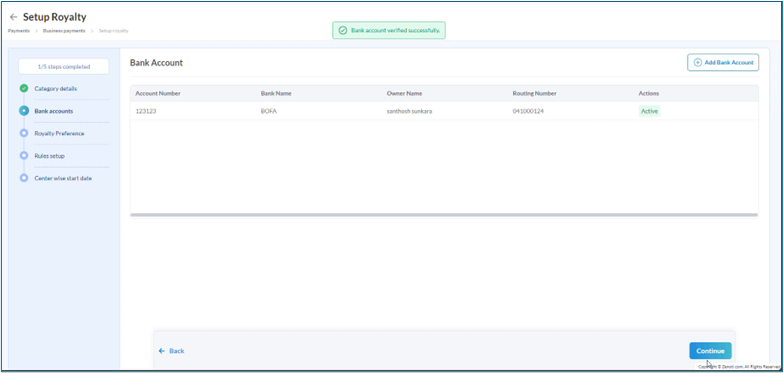
Task: Click the Royalty Preference step circle icon
Action: point(24,134)
